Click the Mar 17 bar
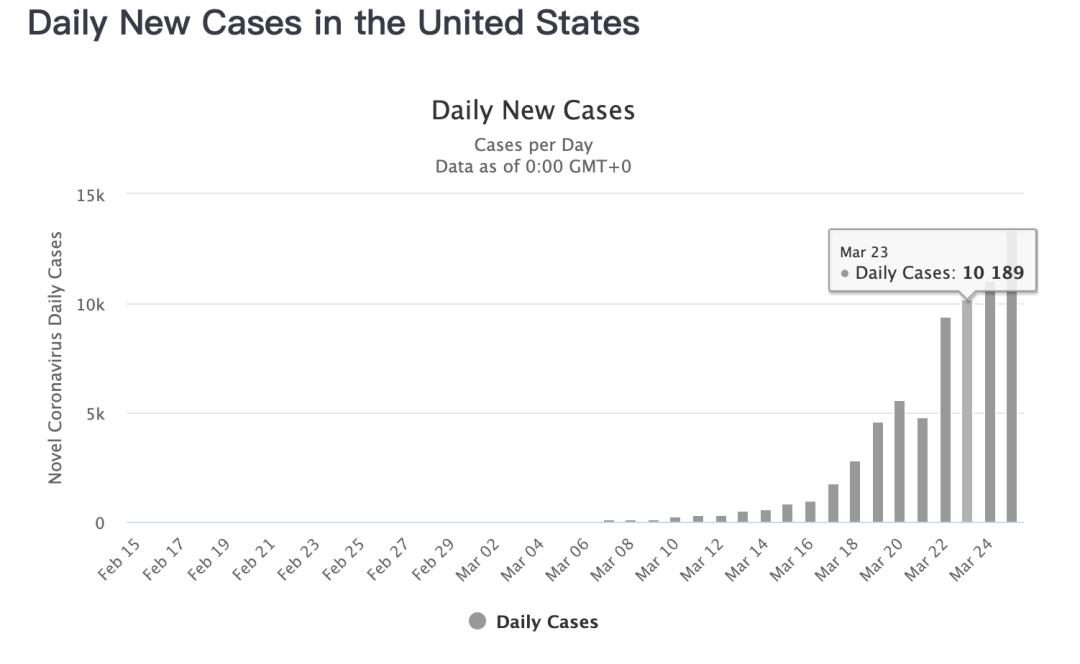The image size is (1080, 664). [x=833, y=503]
